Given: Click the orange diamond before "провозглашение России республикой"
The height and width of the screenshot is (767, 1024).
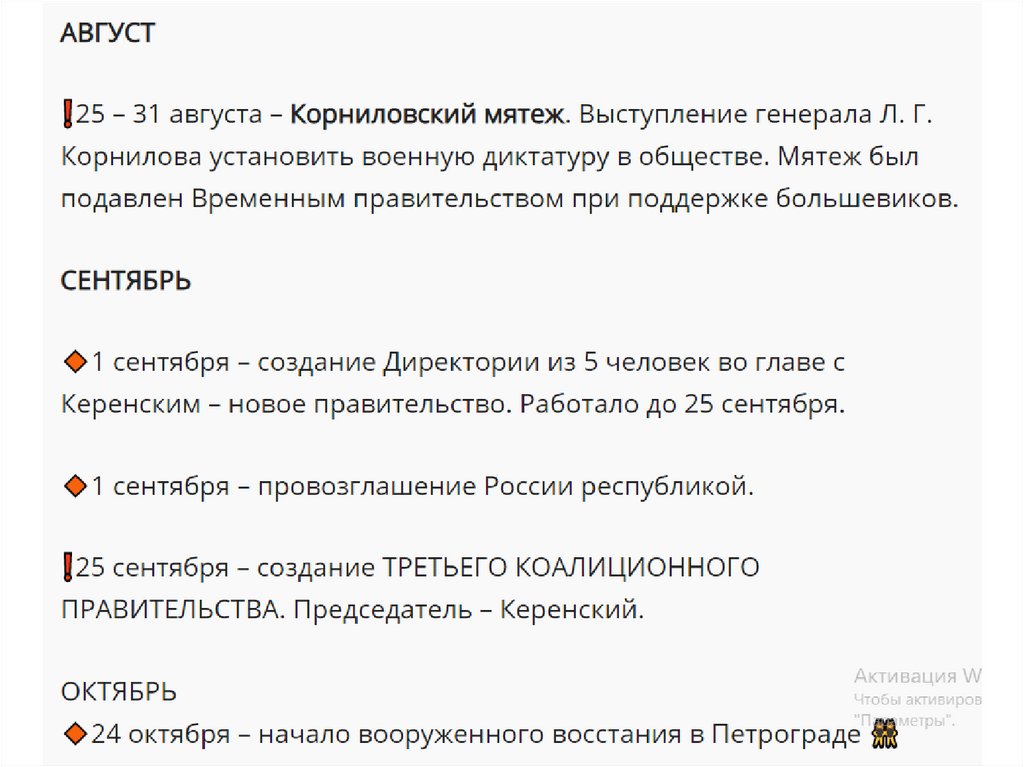Looking at the screenshot, I should 75,486.
